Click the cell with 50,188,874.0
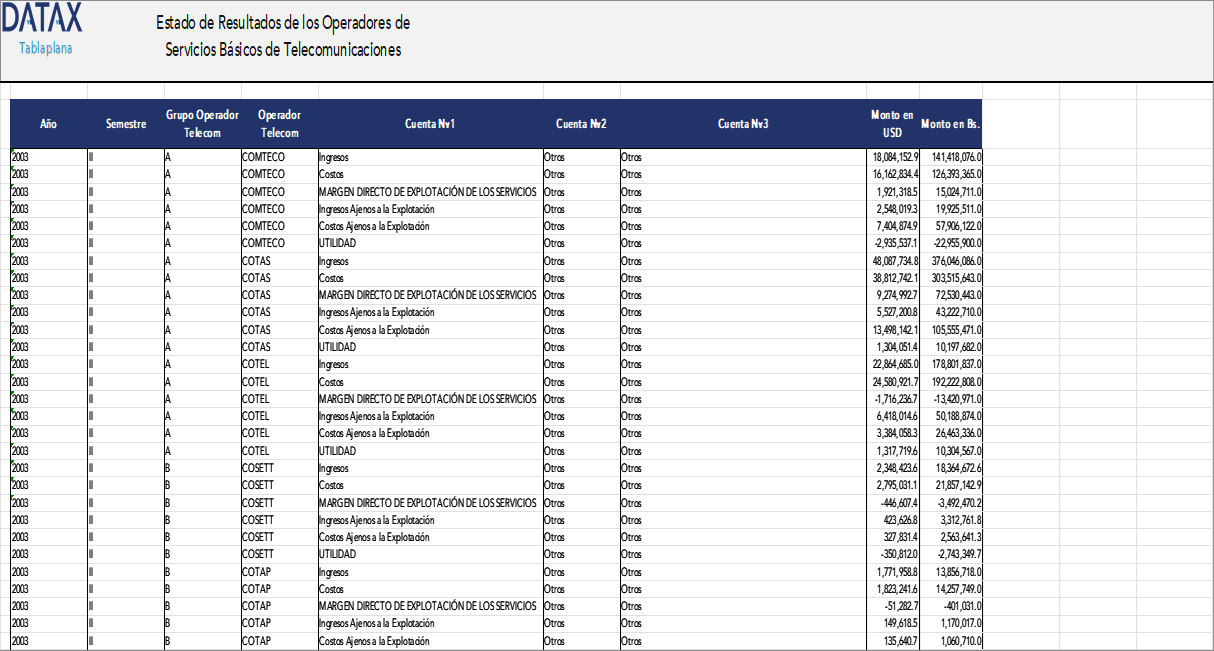 (951, 416)
